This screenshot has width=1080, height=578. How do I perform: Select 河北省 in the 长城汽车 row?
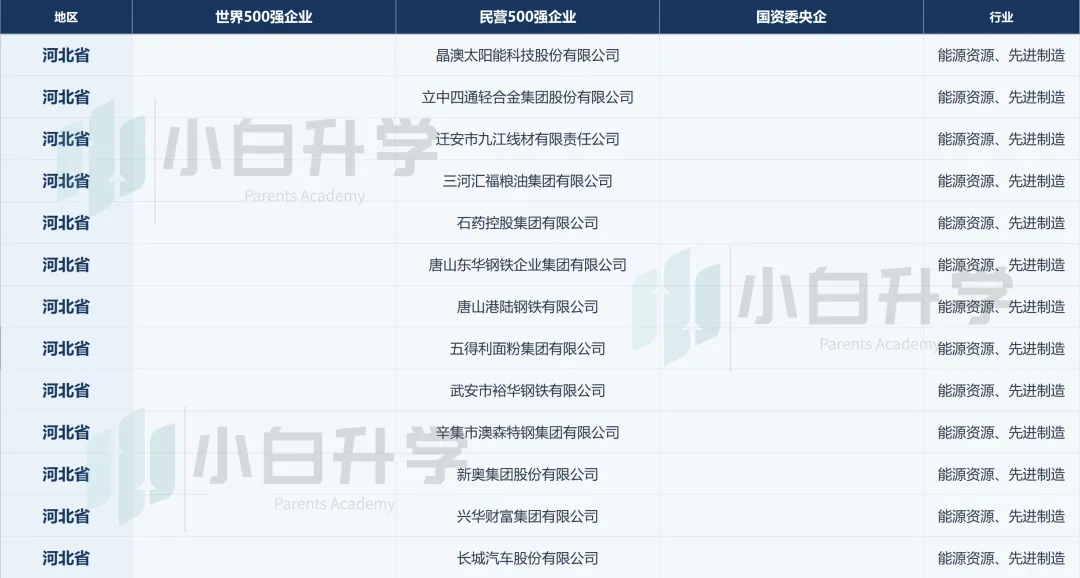click(x=66, y=559)
